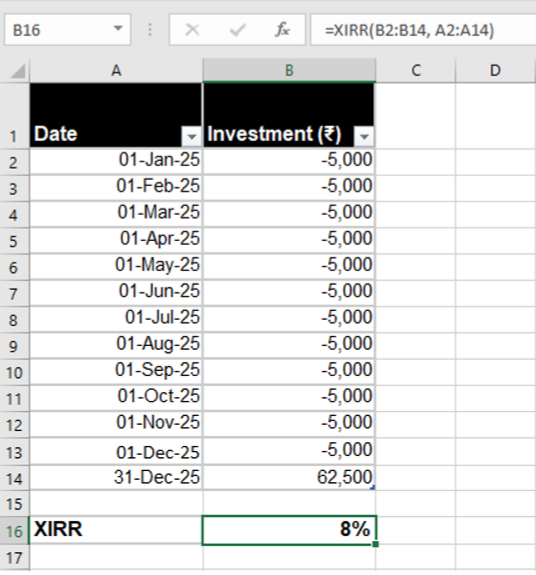536x575 pixels.
Task: Select row 14 header
Action: click(14, 478)
